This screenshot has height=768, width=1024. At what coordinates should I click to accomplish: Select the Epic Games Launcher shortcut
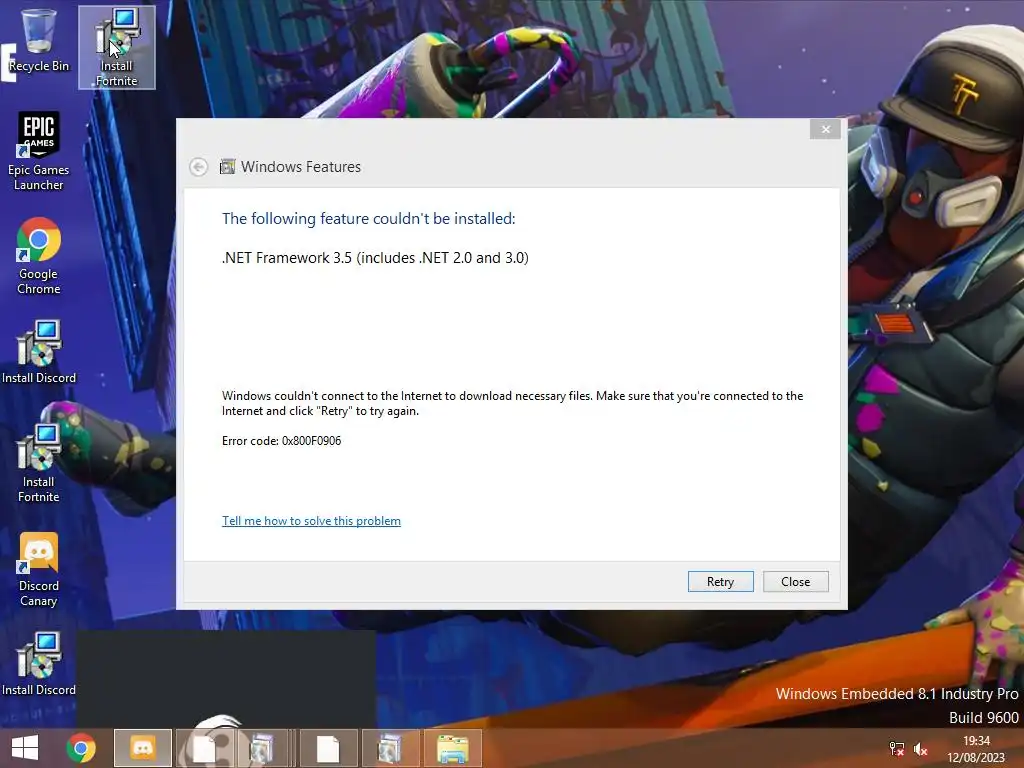(39, 152)
